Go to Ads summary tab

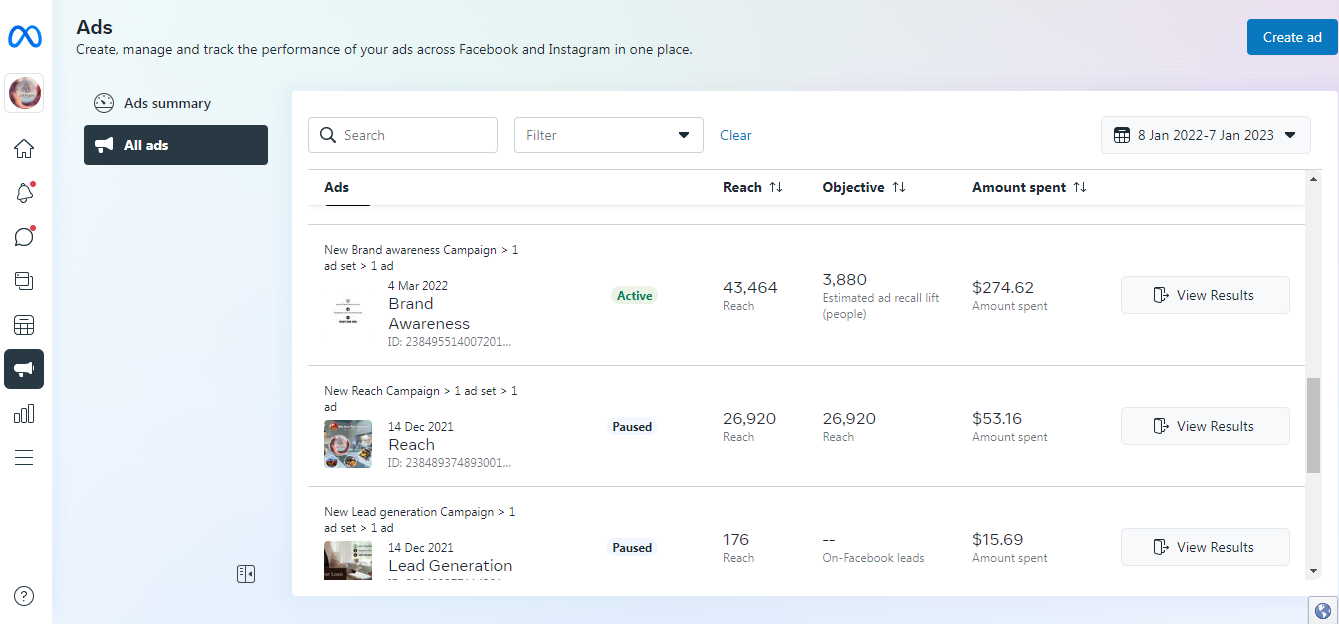[166, 103]
